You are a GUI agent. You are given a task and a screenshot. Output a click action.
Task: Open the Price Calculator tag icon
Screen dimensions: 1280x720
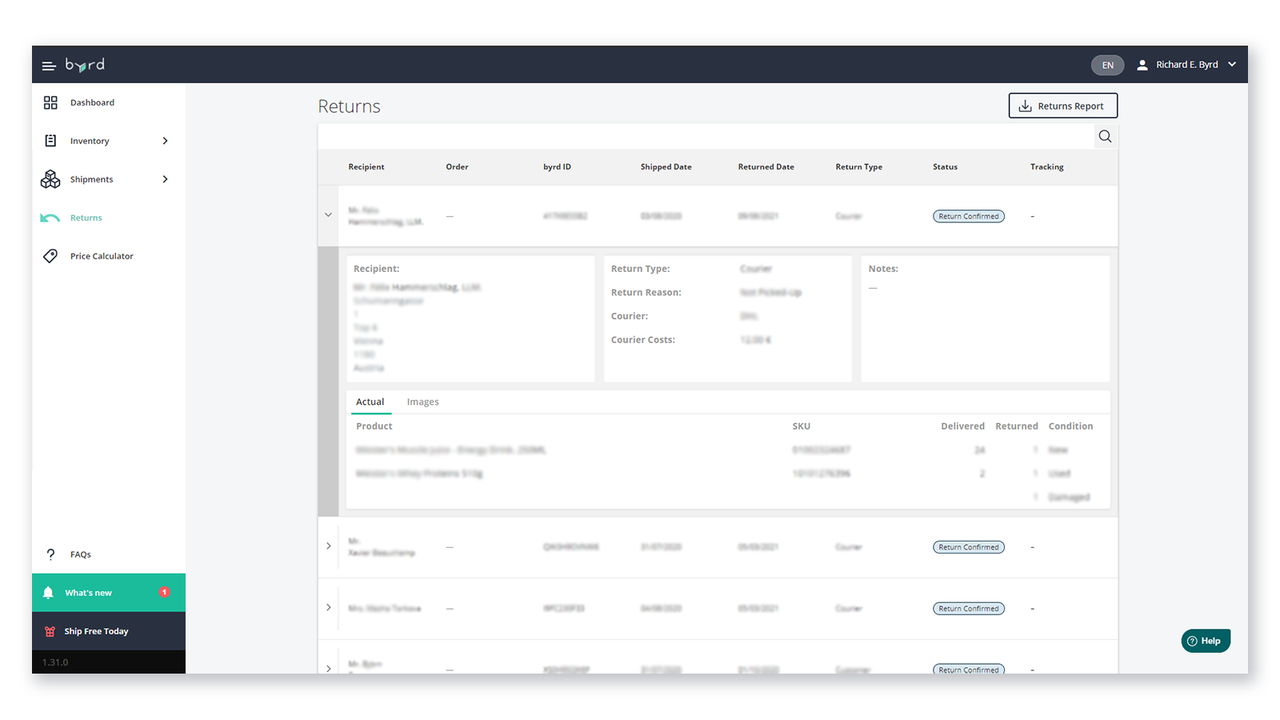[51, 255]
